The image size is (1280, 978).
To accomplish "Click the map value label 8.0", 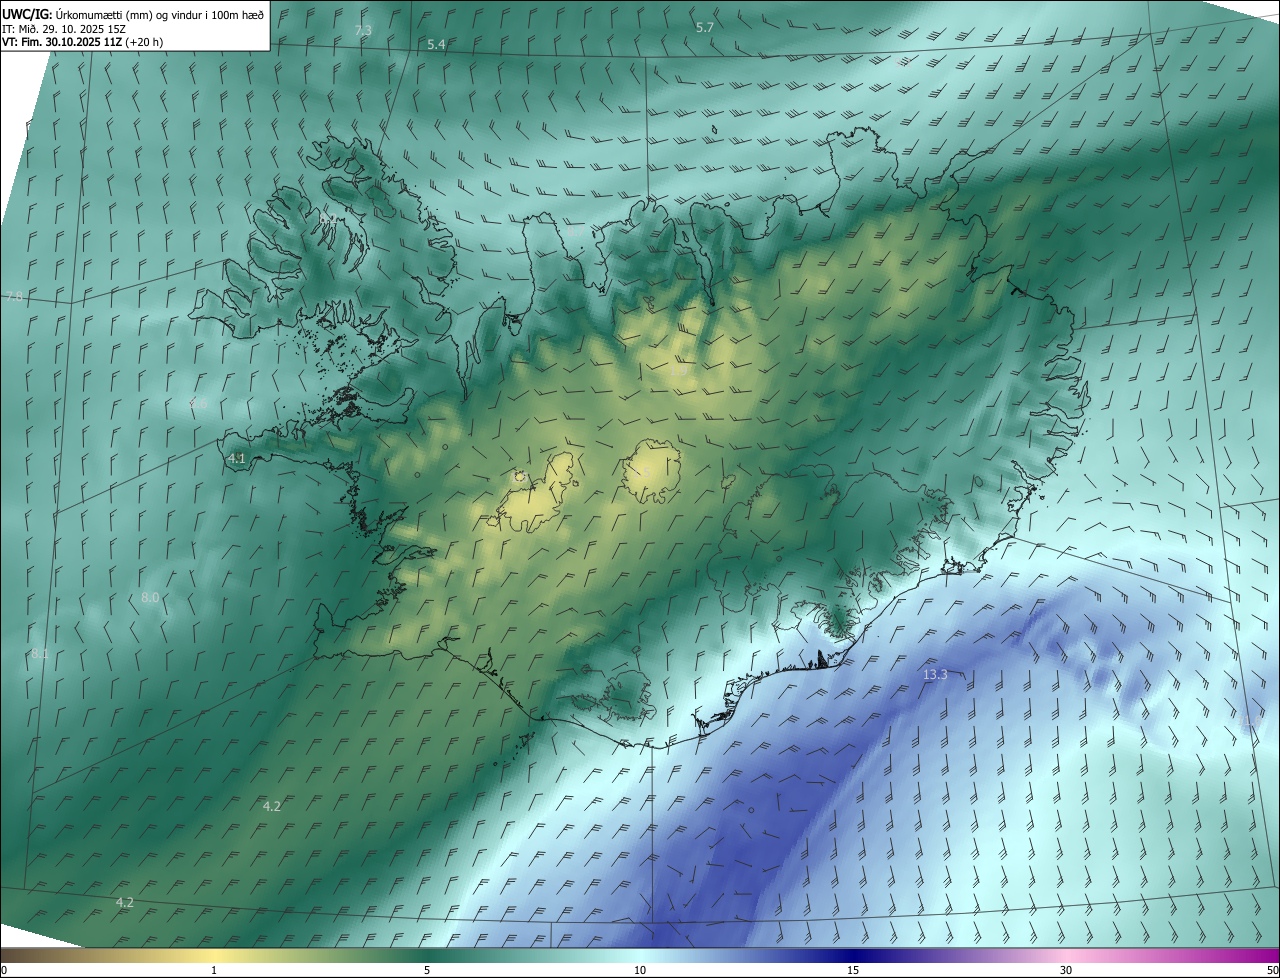I will click(150, 597).
